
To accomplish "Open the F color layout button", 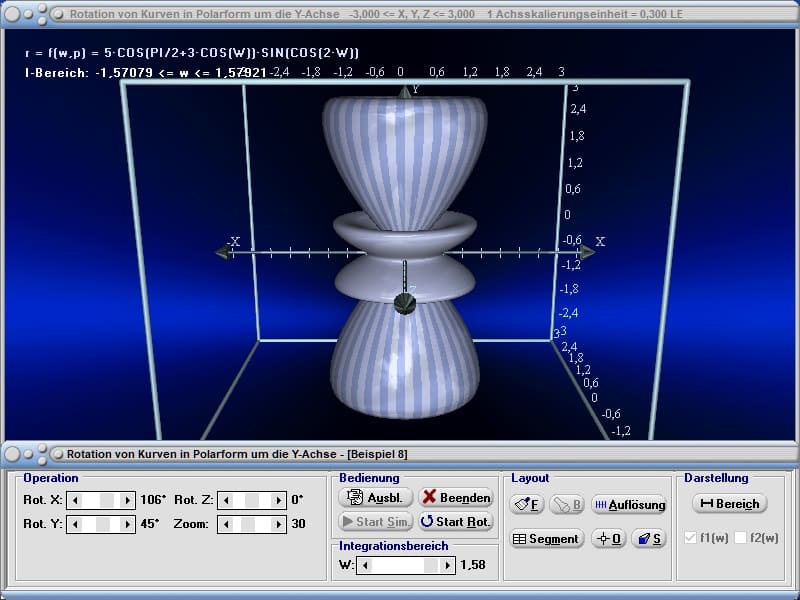I will tap(527, 505).
